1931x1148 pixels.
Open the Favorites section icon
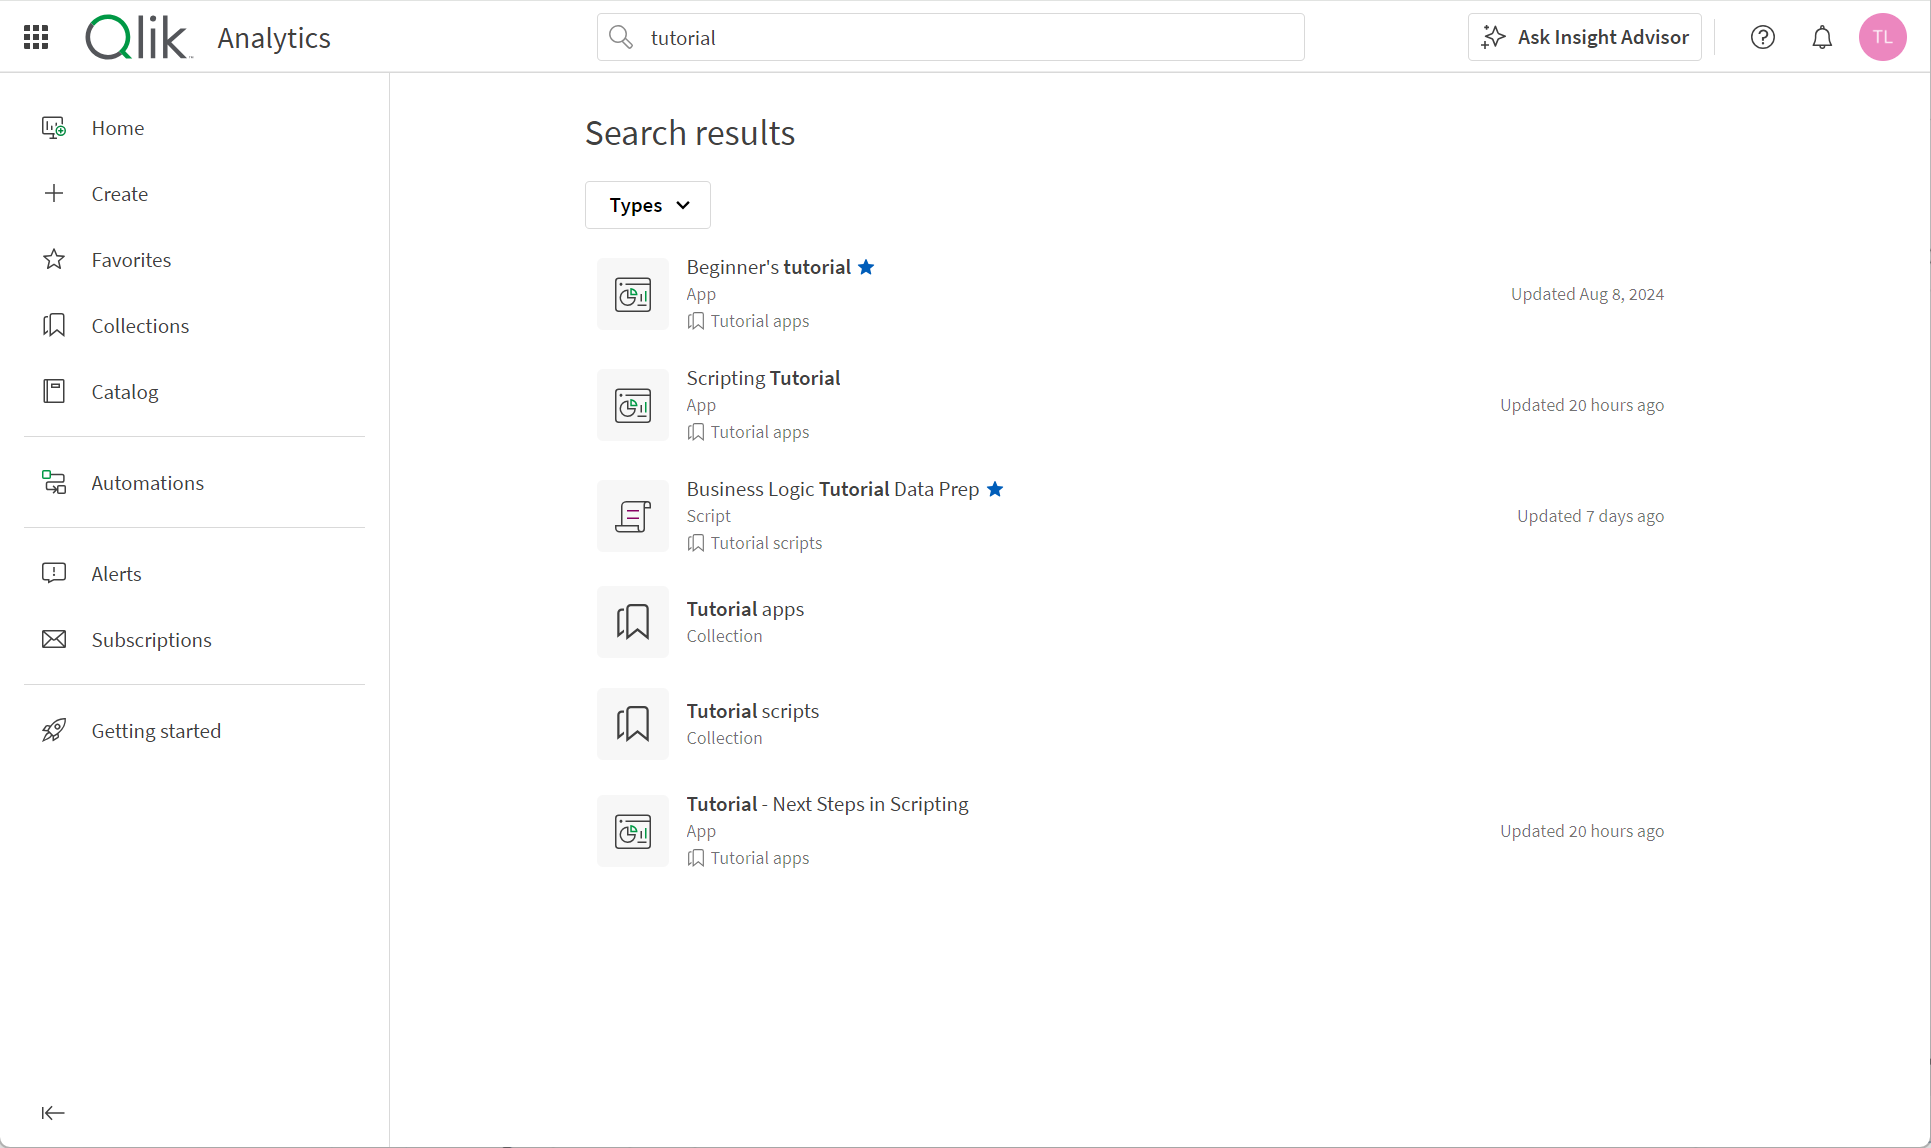(53, 260)
